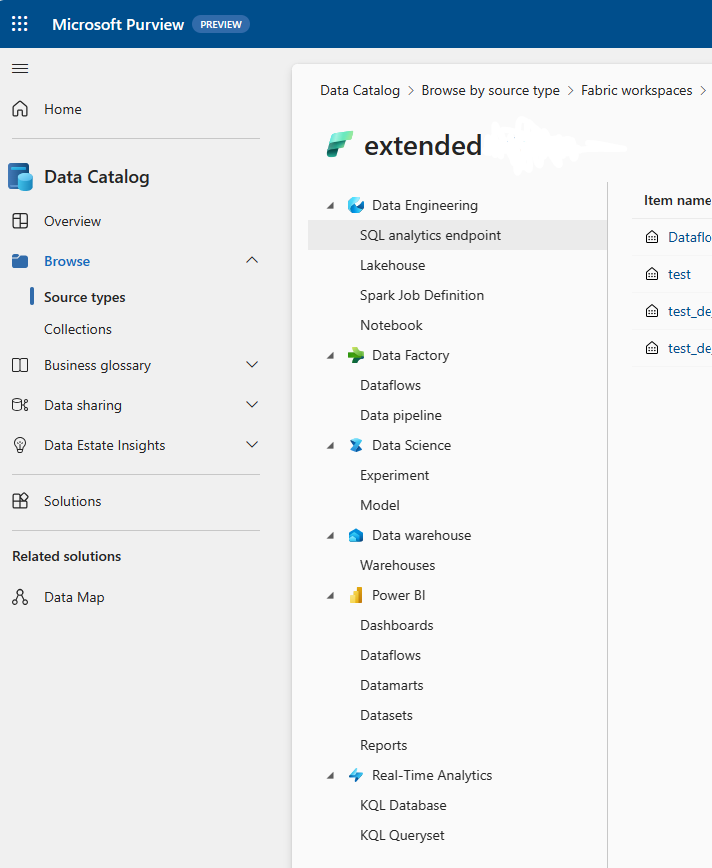712x868 pixels.
Task: Select the Lakehouse tree item
Action: (392, 265)
